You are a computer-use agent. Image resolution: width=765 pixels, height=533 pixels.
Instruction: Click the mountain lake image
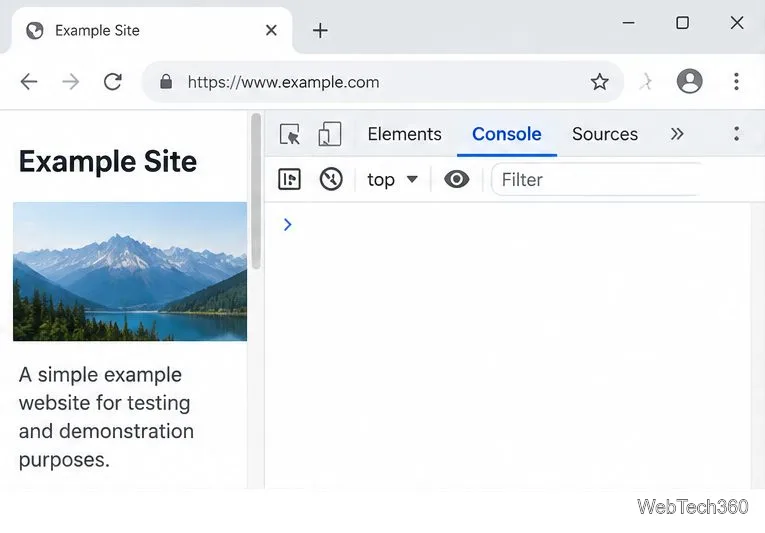click(130, 271)
